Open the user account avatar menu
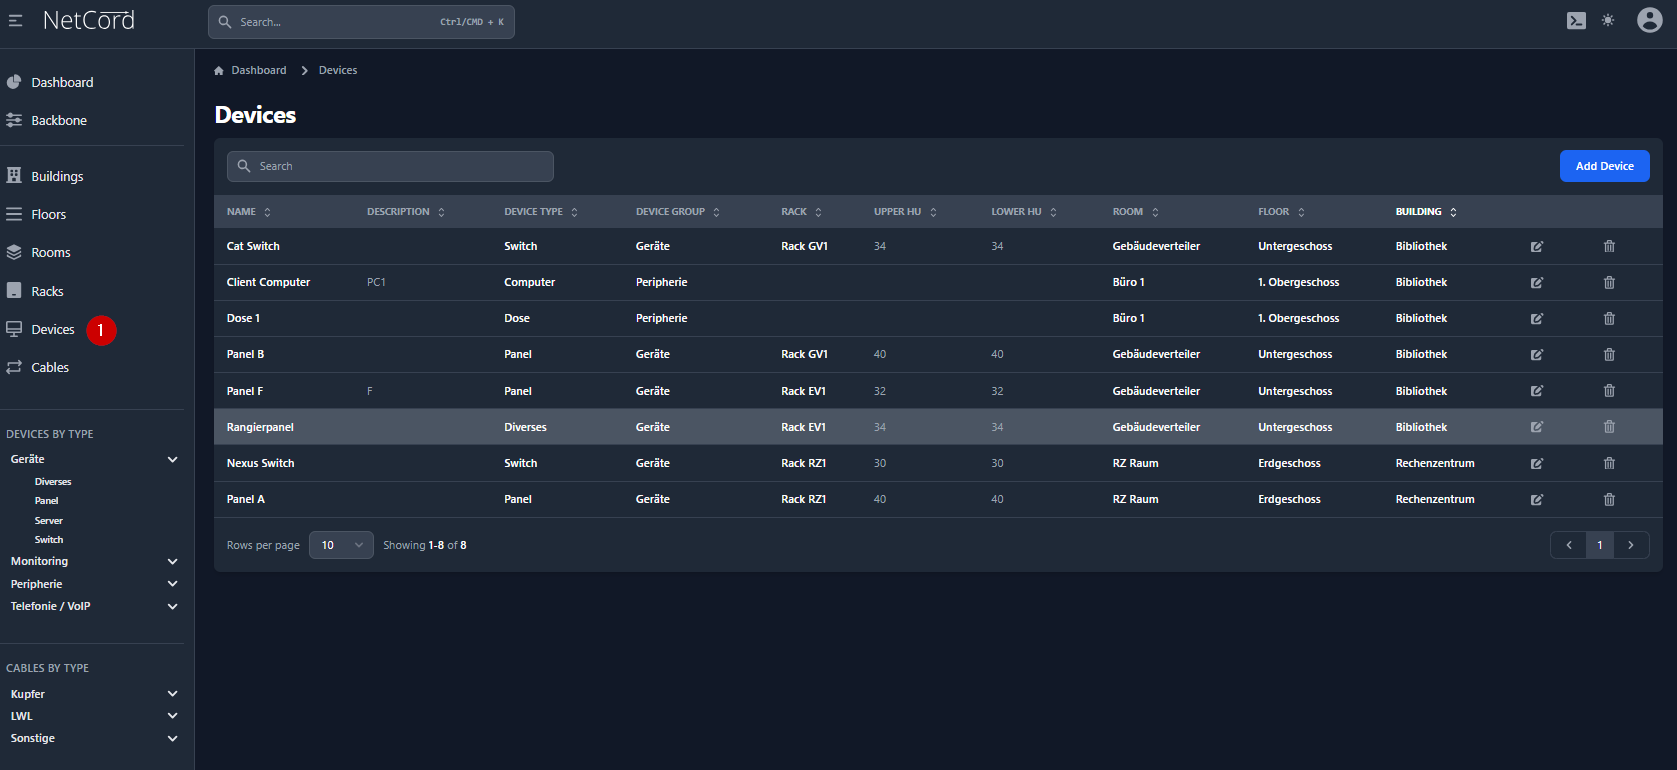The image size is (1677, 770). click(1649, 20)
